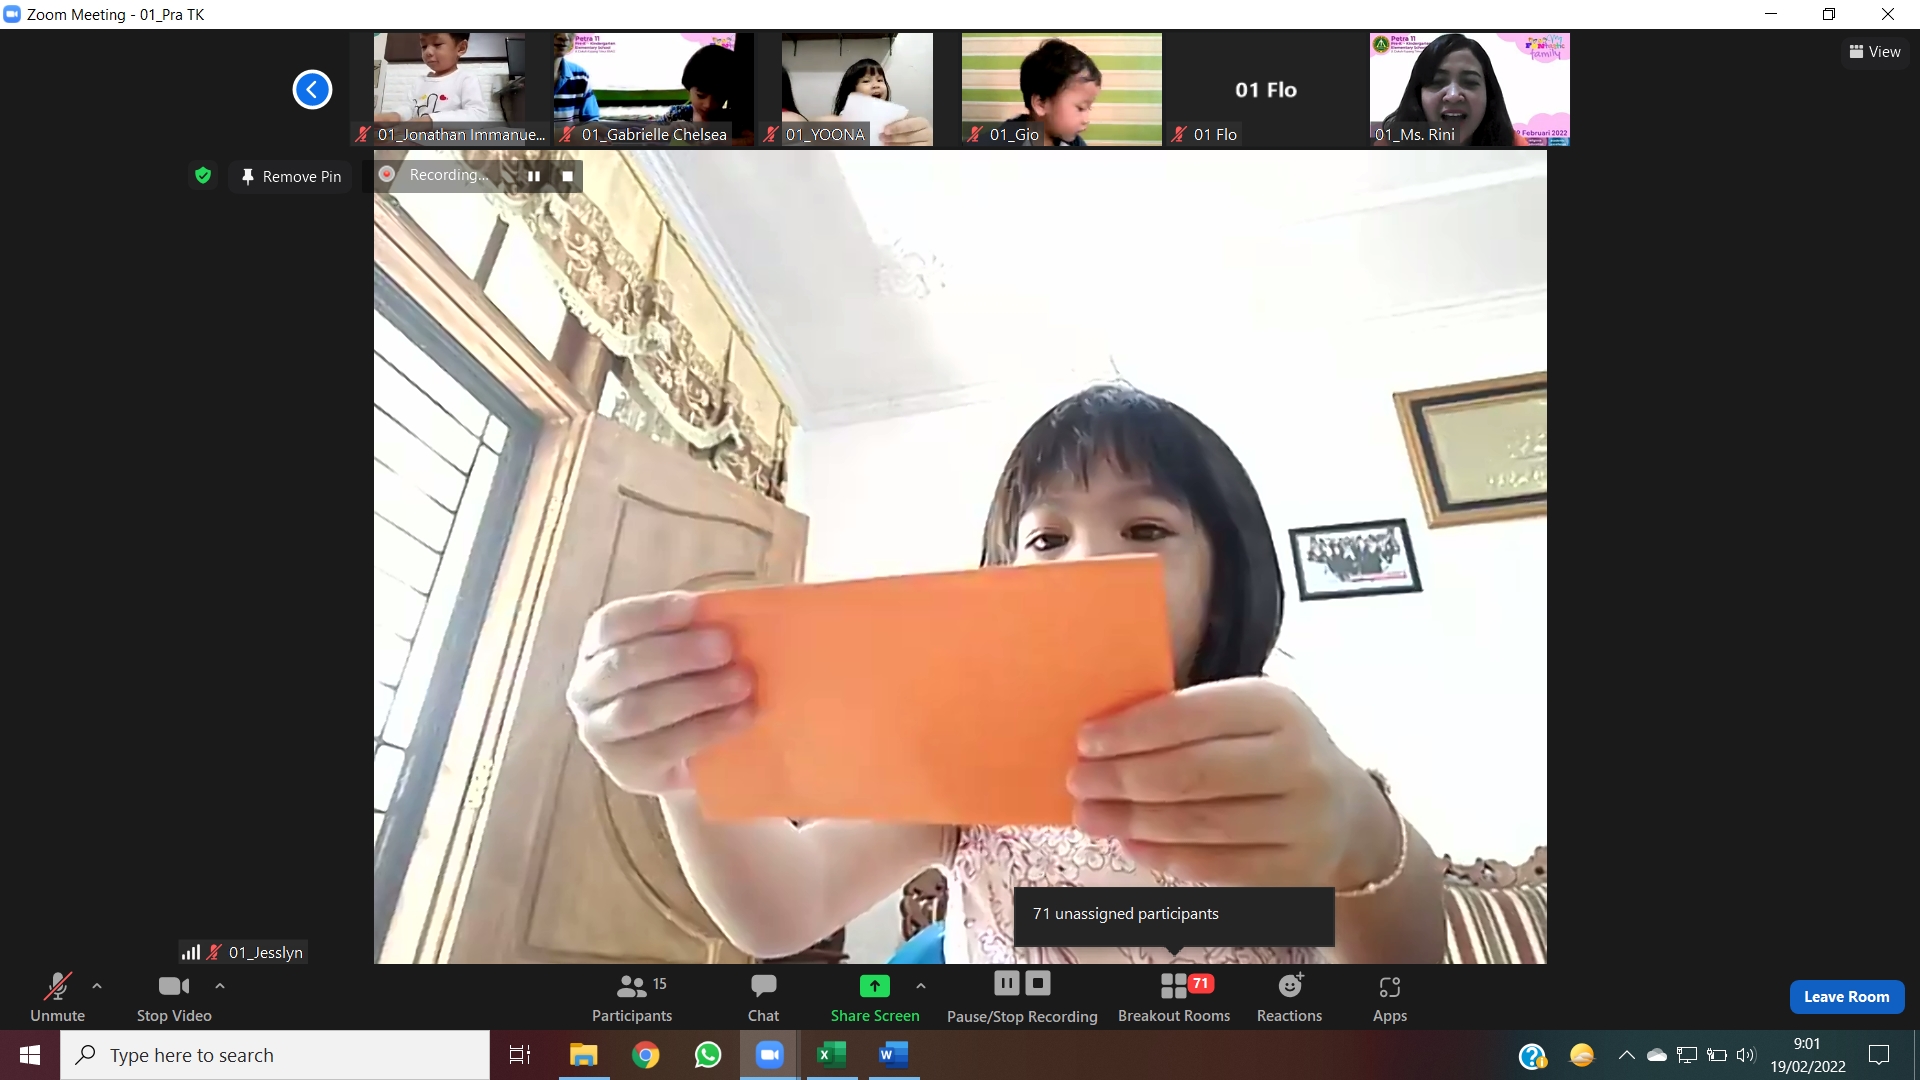Click connection signal bars near 01_Jesslyn
Screen dimensions: 1920x1080
(x=190, y=952)
